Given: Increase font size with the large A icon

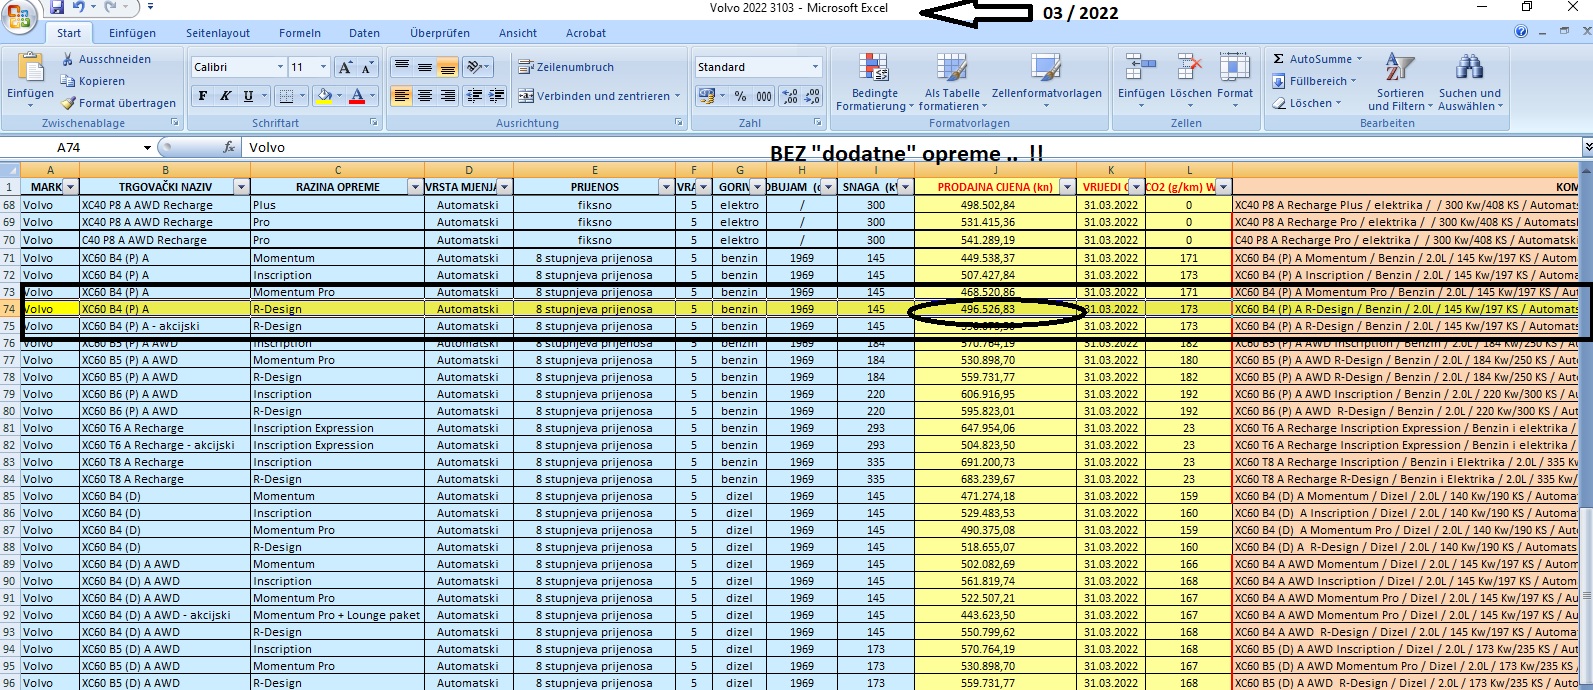Looking at the screenshot, I should pyautogui.click(x=345, y=67).
